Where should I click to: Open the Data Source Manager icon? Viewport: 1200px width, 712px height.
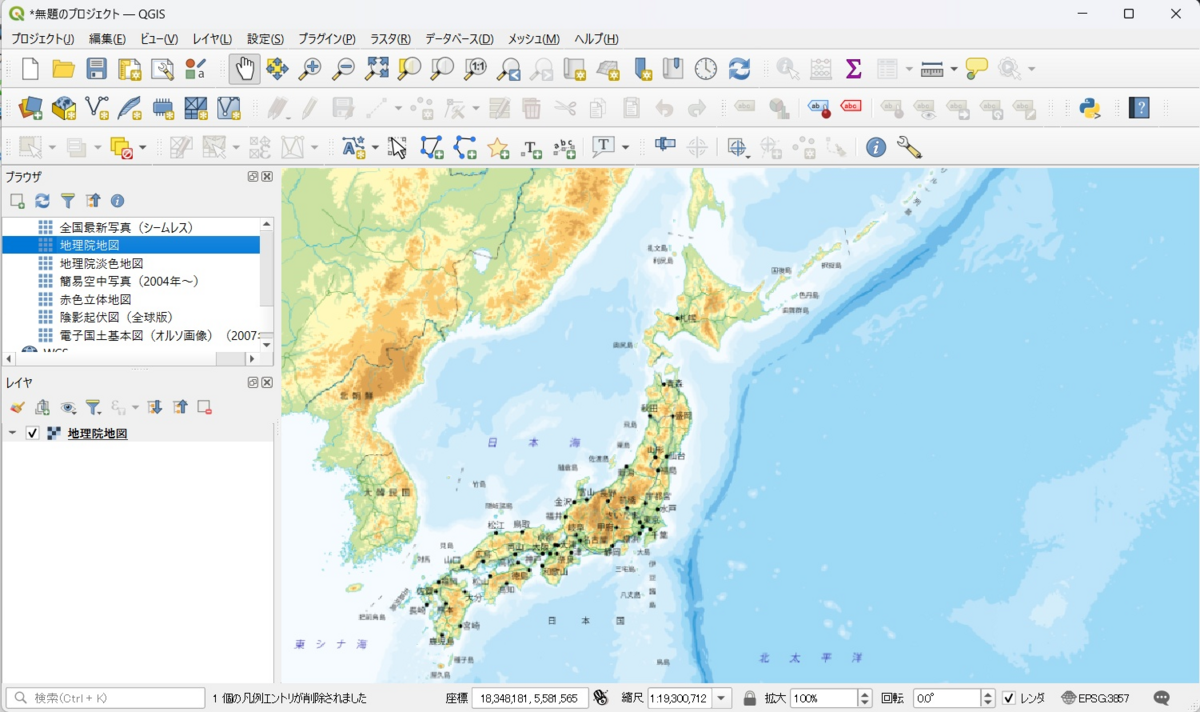tap(31, 108)
